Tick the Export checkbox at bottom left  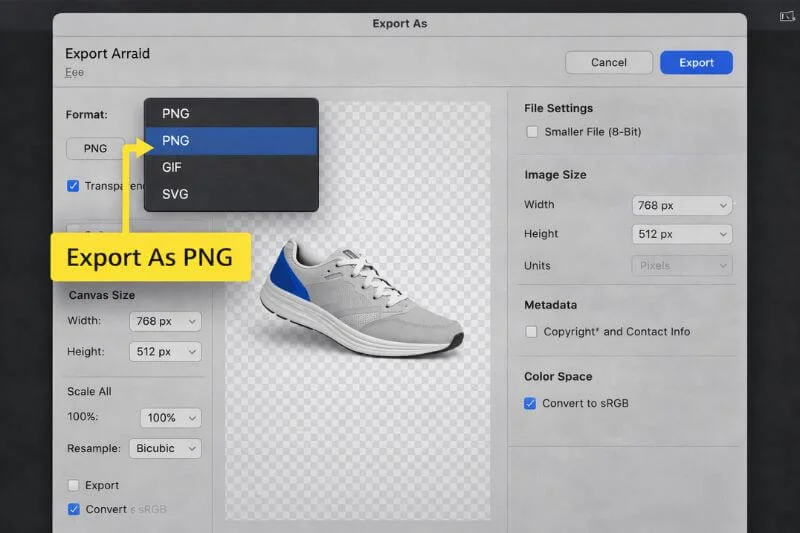coord(73,485)
